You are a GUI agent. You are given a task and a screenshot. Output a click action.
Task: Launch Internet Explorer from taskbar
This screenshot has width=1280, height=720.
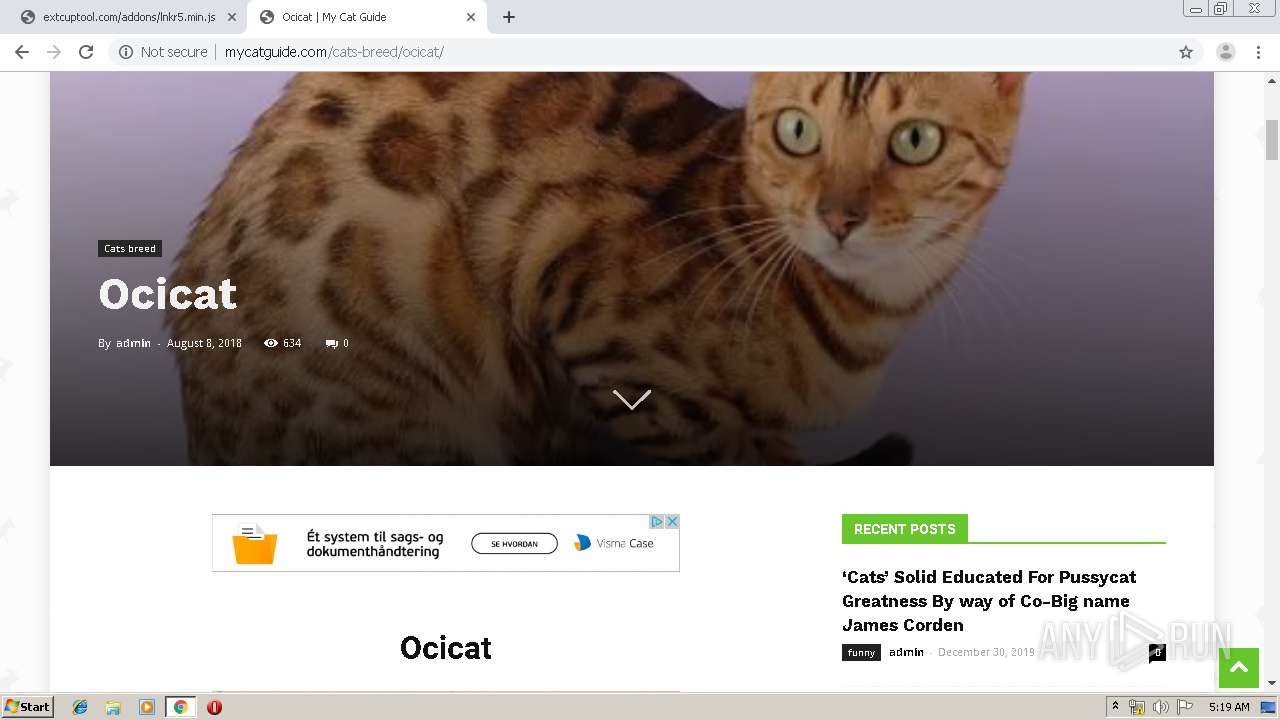[x=80, y=707]
